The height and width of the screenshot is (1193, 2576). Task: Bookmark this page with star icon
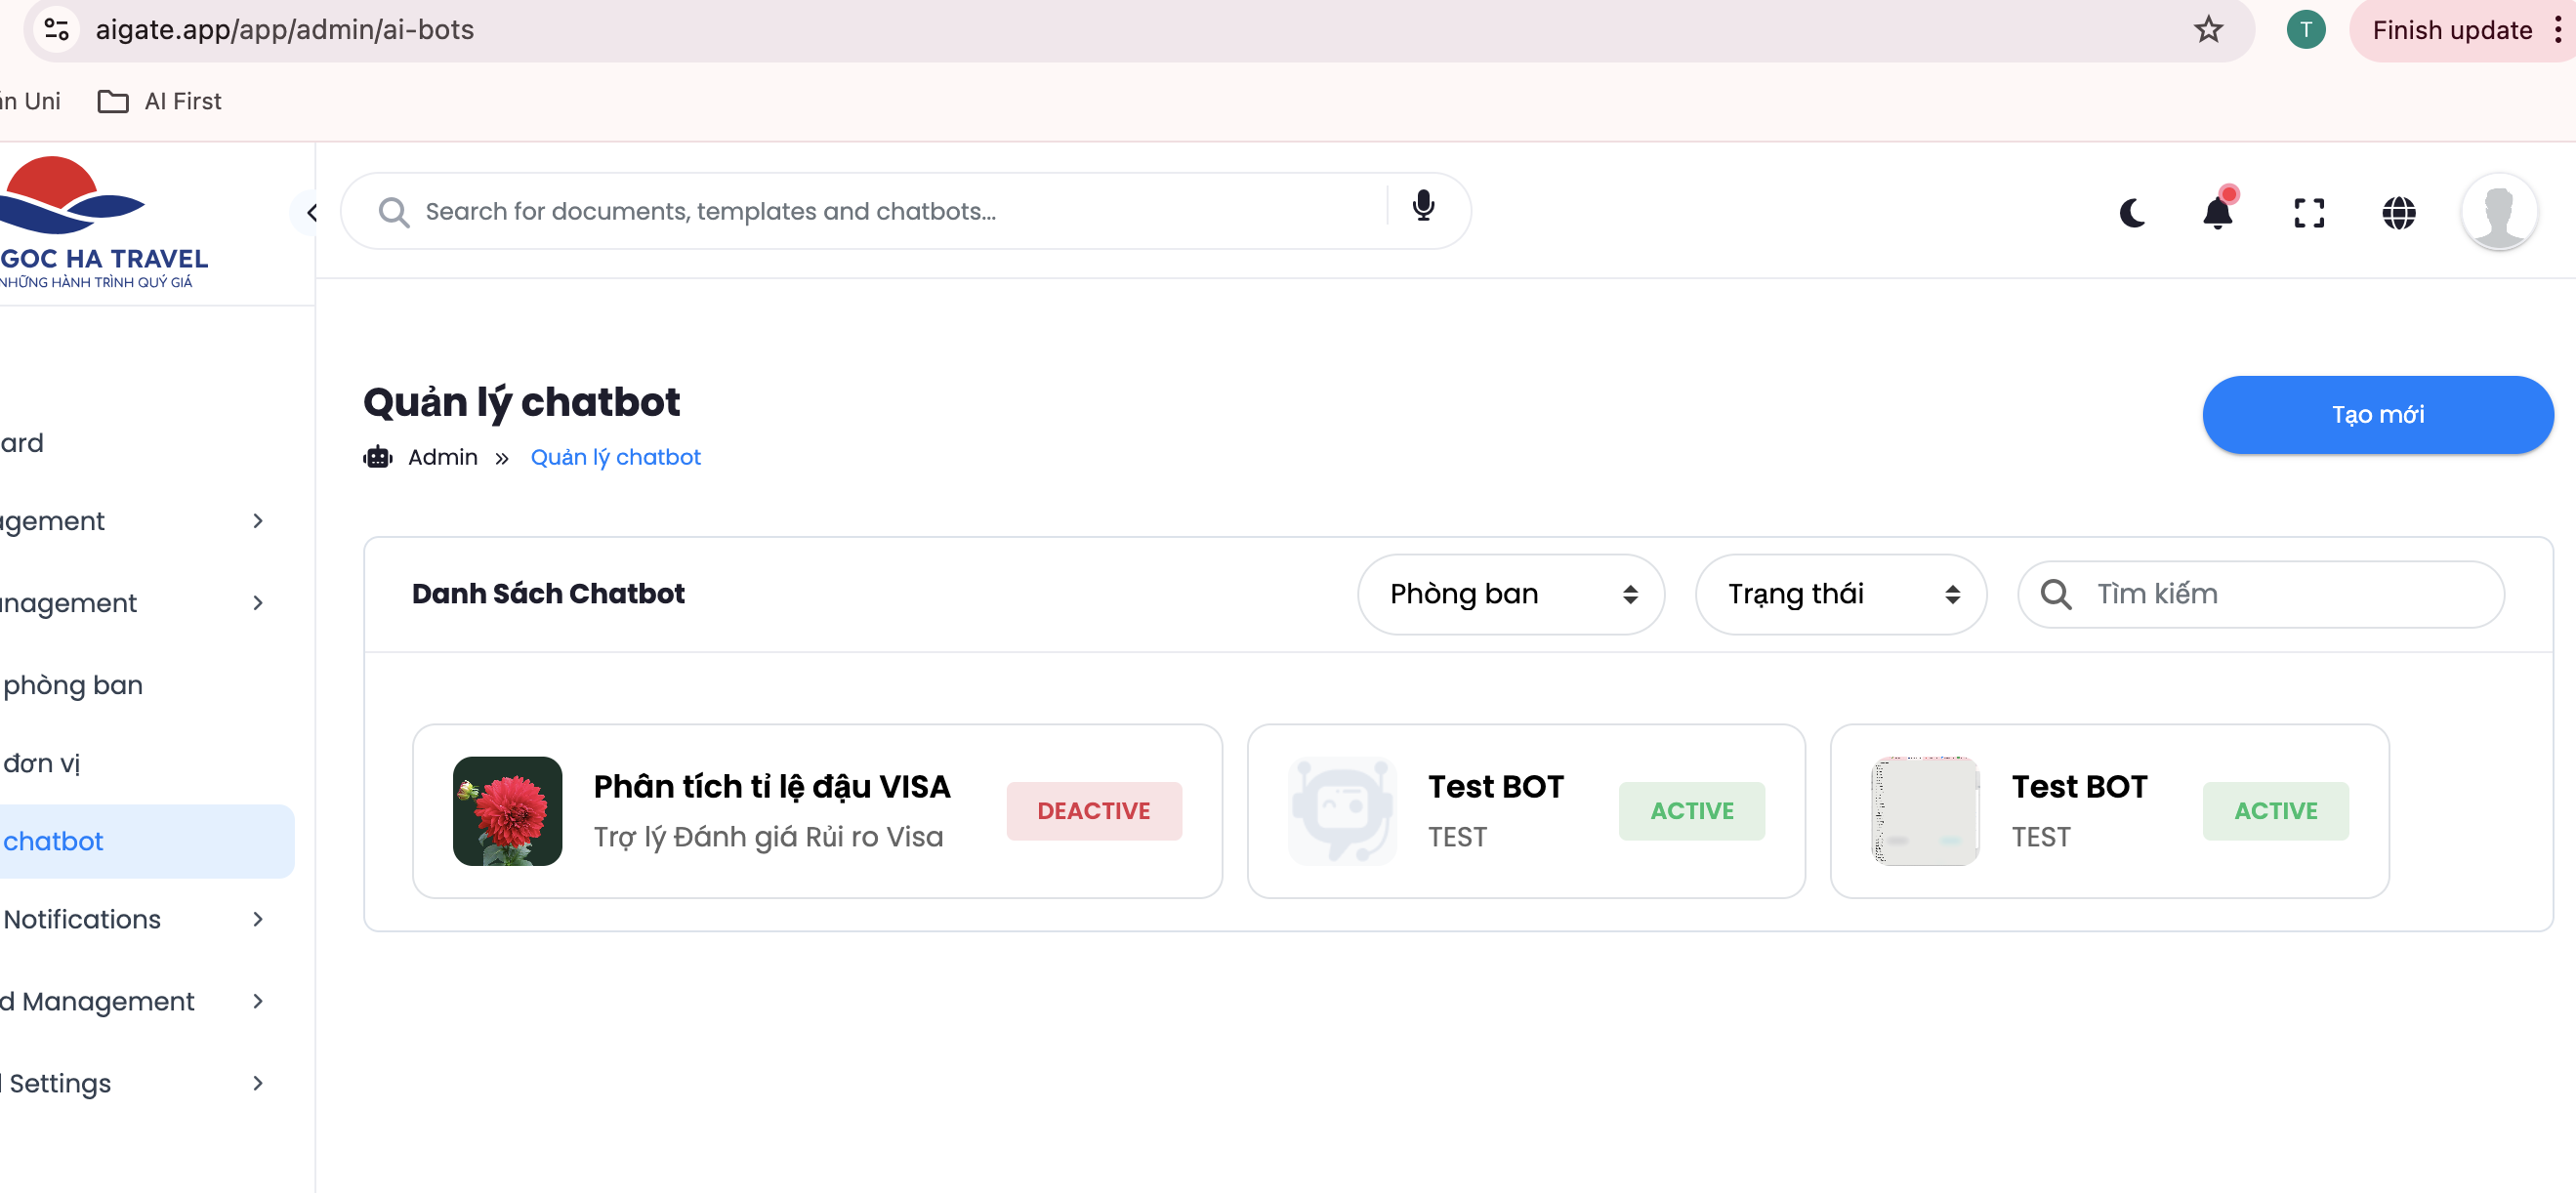2208,30
